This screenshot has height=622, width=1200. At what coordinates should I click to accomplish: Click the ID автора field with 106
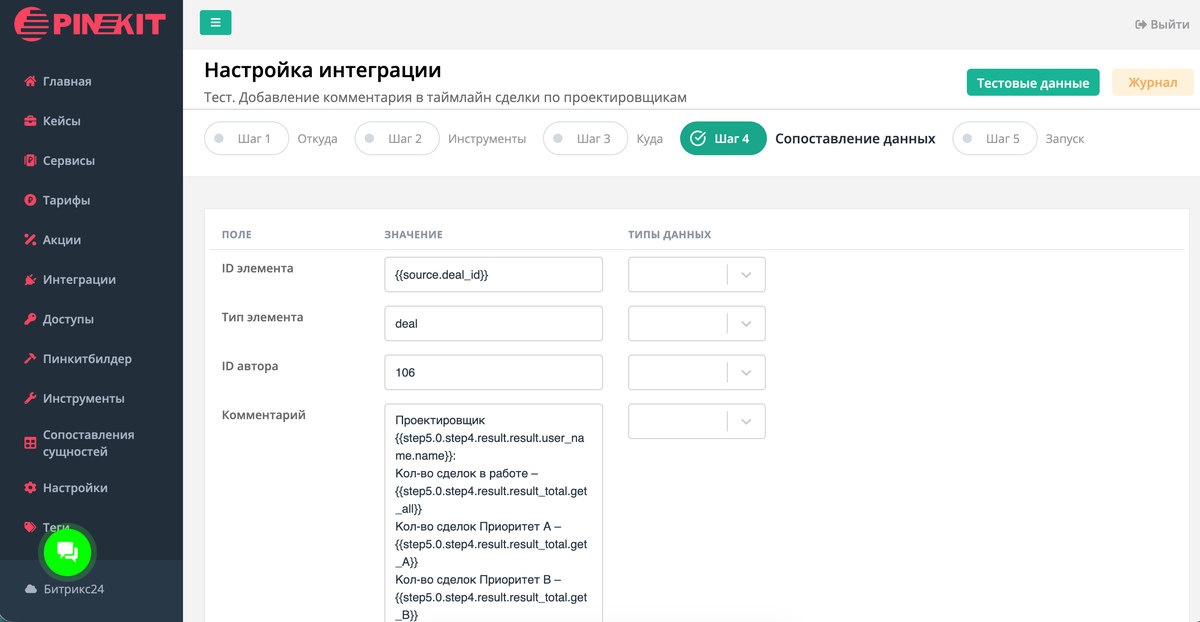coord(494,372)
